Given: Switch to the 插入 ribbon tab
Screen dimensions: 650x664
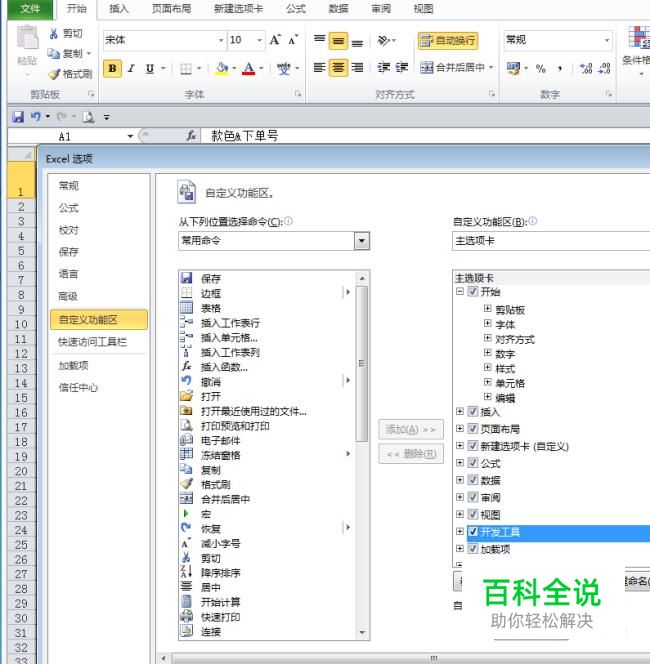Looking at the screenshot, I should click(119, 9).
